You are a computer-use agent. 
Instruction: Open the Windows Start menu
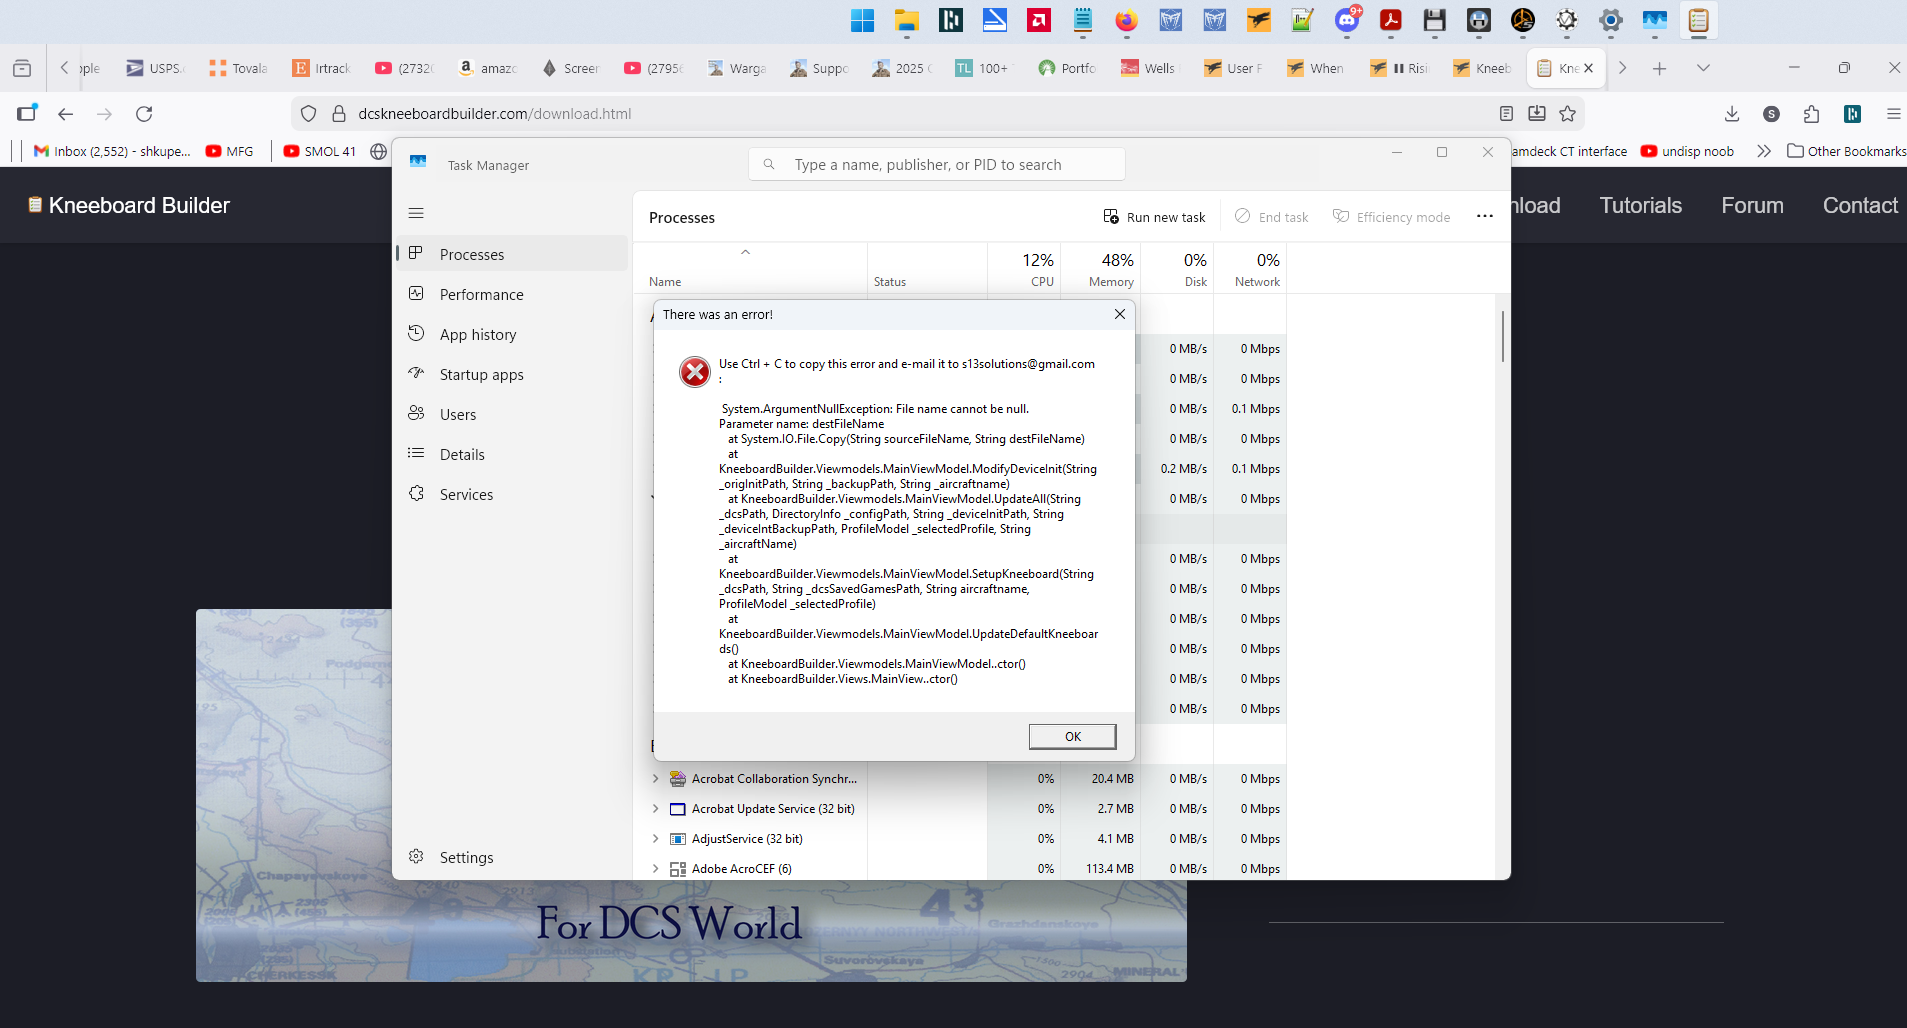862,20
